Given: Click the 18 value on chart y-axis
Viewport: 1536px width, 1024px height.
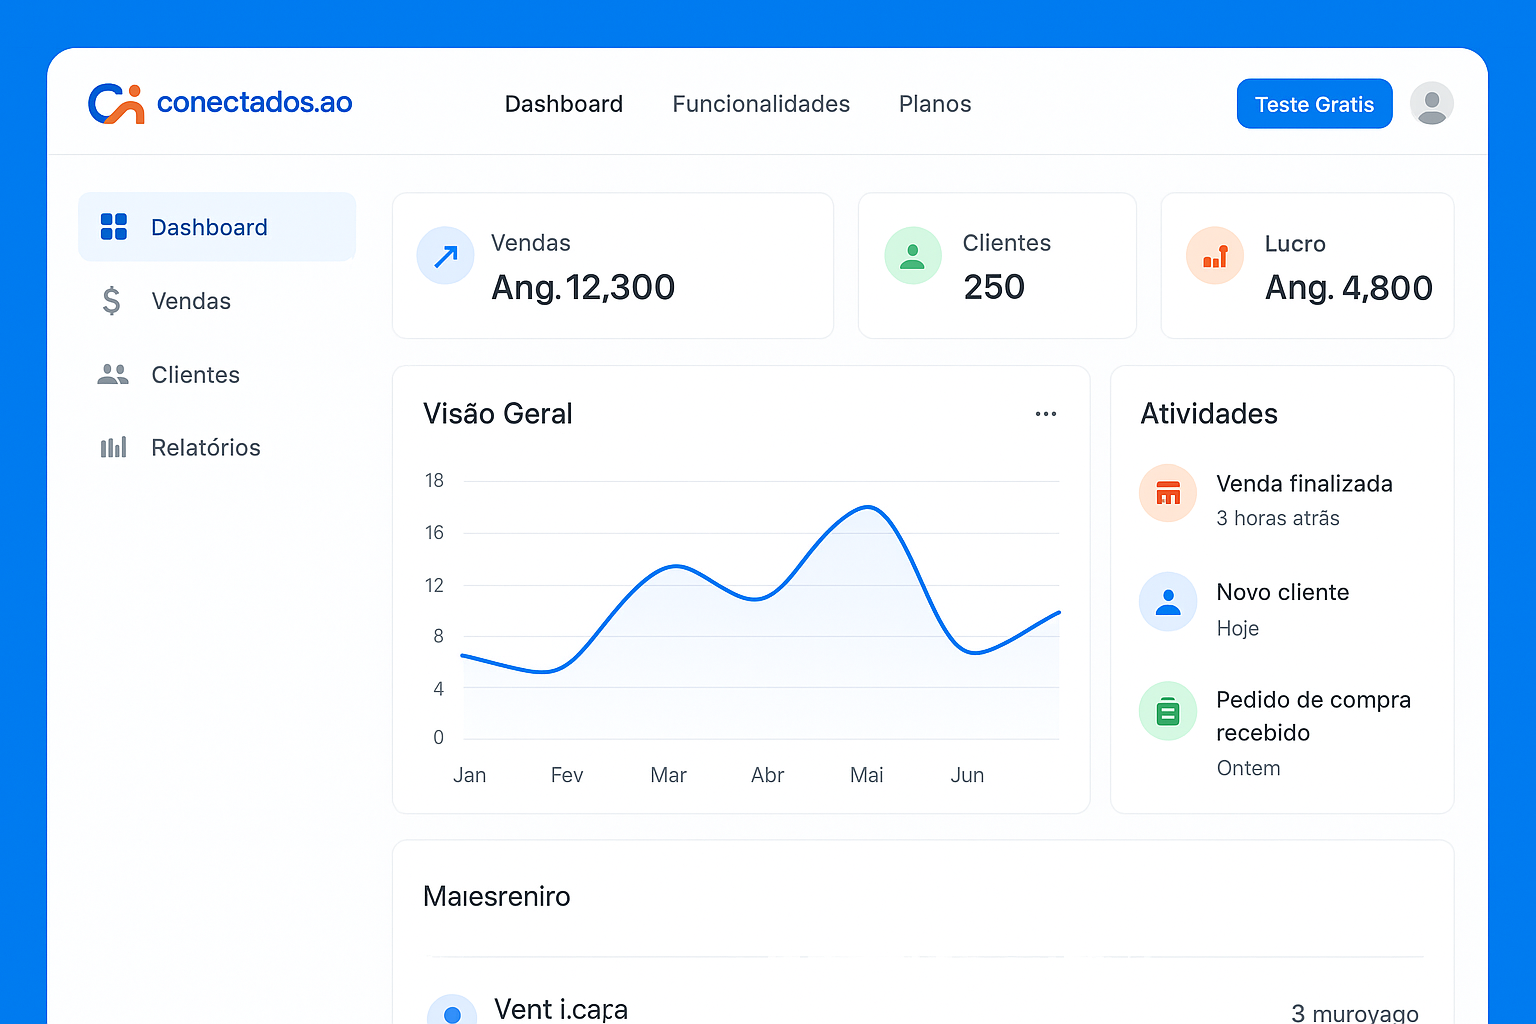Looking at the screenshot, I should (434, 481).
